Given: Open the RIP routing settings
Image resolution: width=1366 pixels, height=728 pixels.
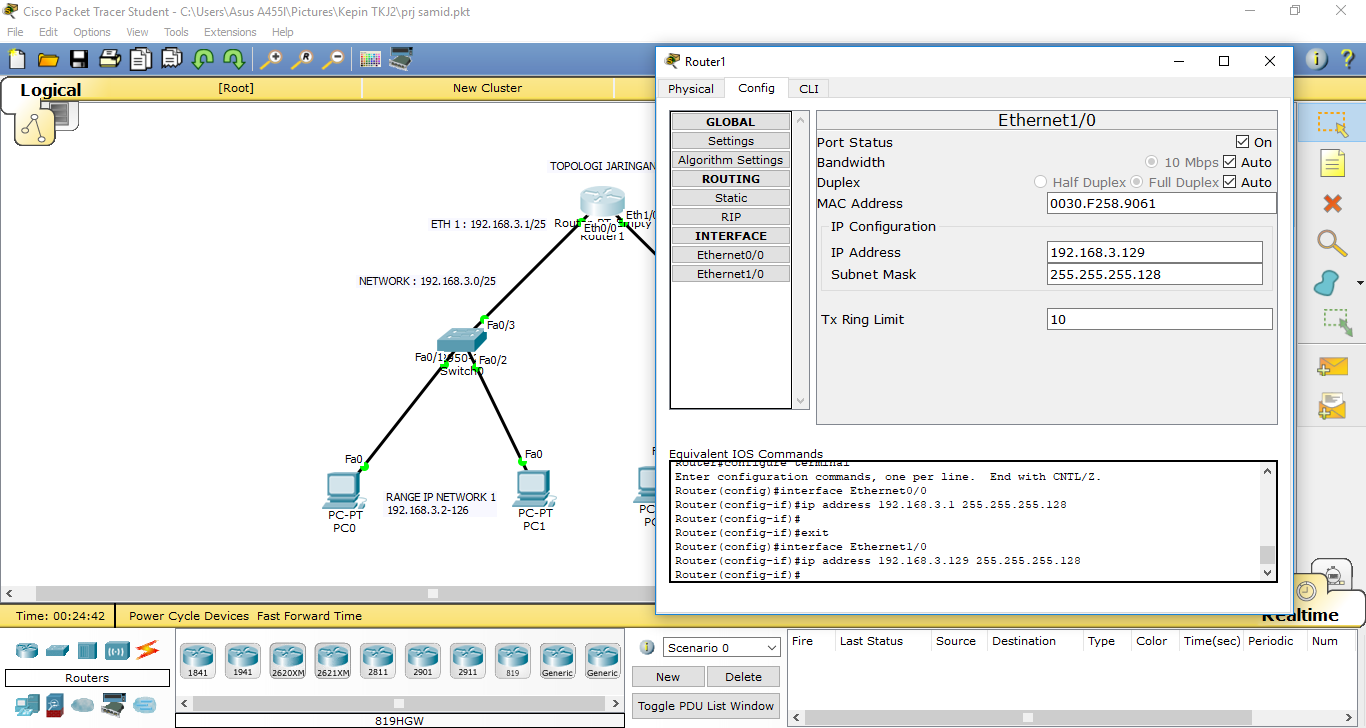Looking at the screenshot, I should pos(731,217).
